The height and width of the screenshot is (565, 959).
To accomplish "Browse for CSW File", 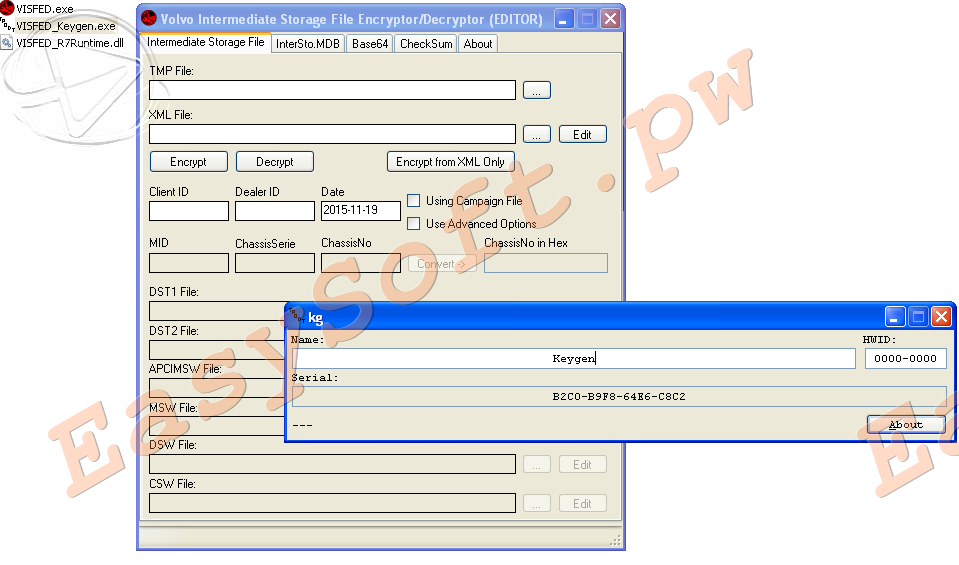I will point(536,504).
